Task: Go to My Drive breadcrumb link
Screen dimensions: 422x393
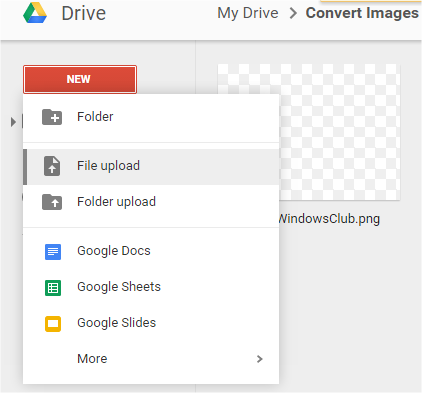Action: 248,13
